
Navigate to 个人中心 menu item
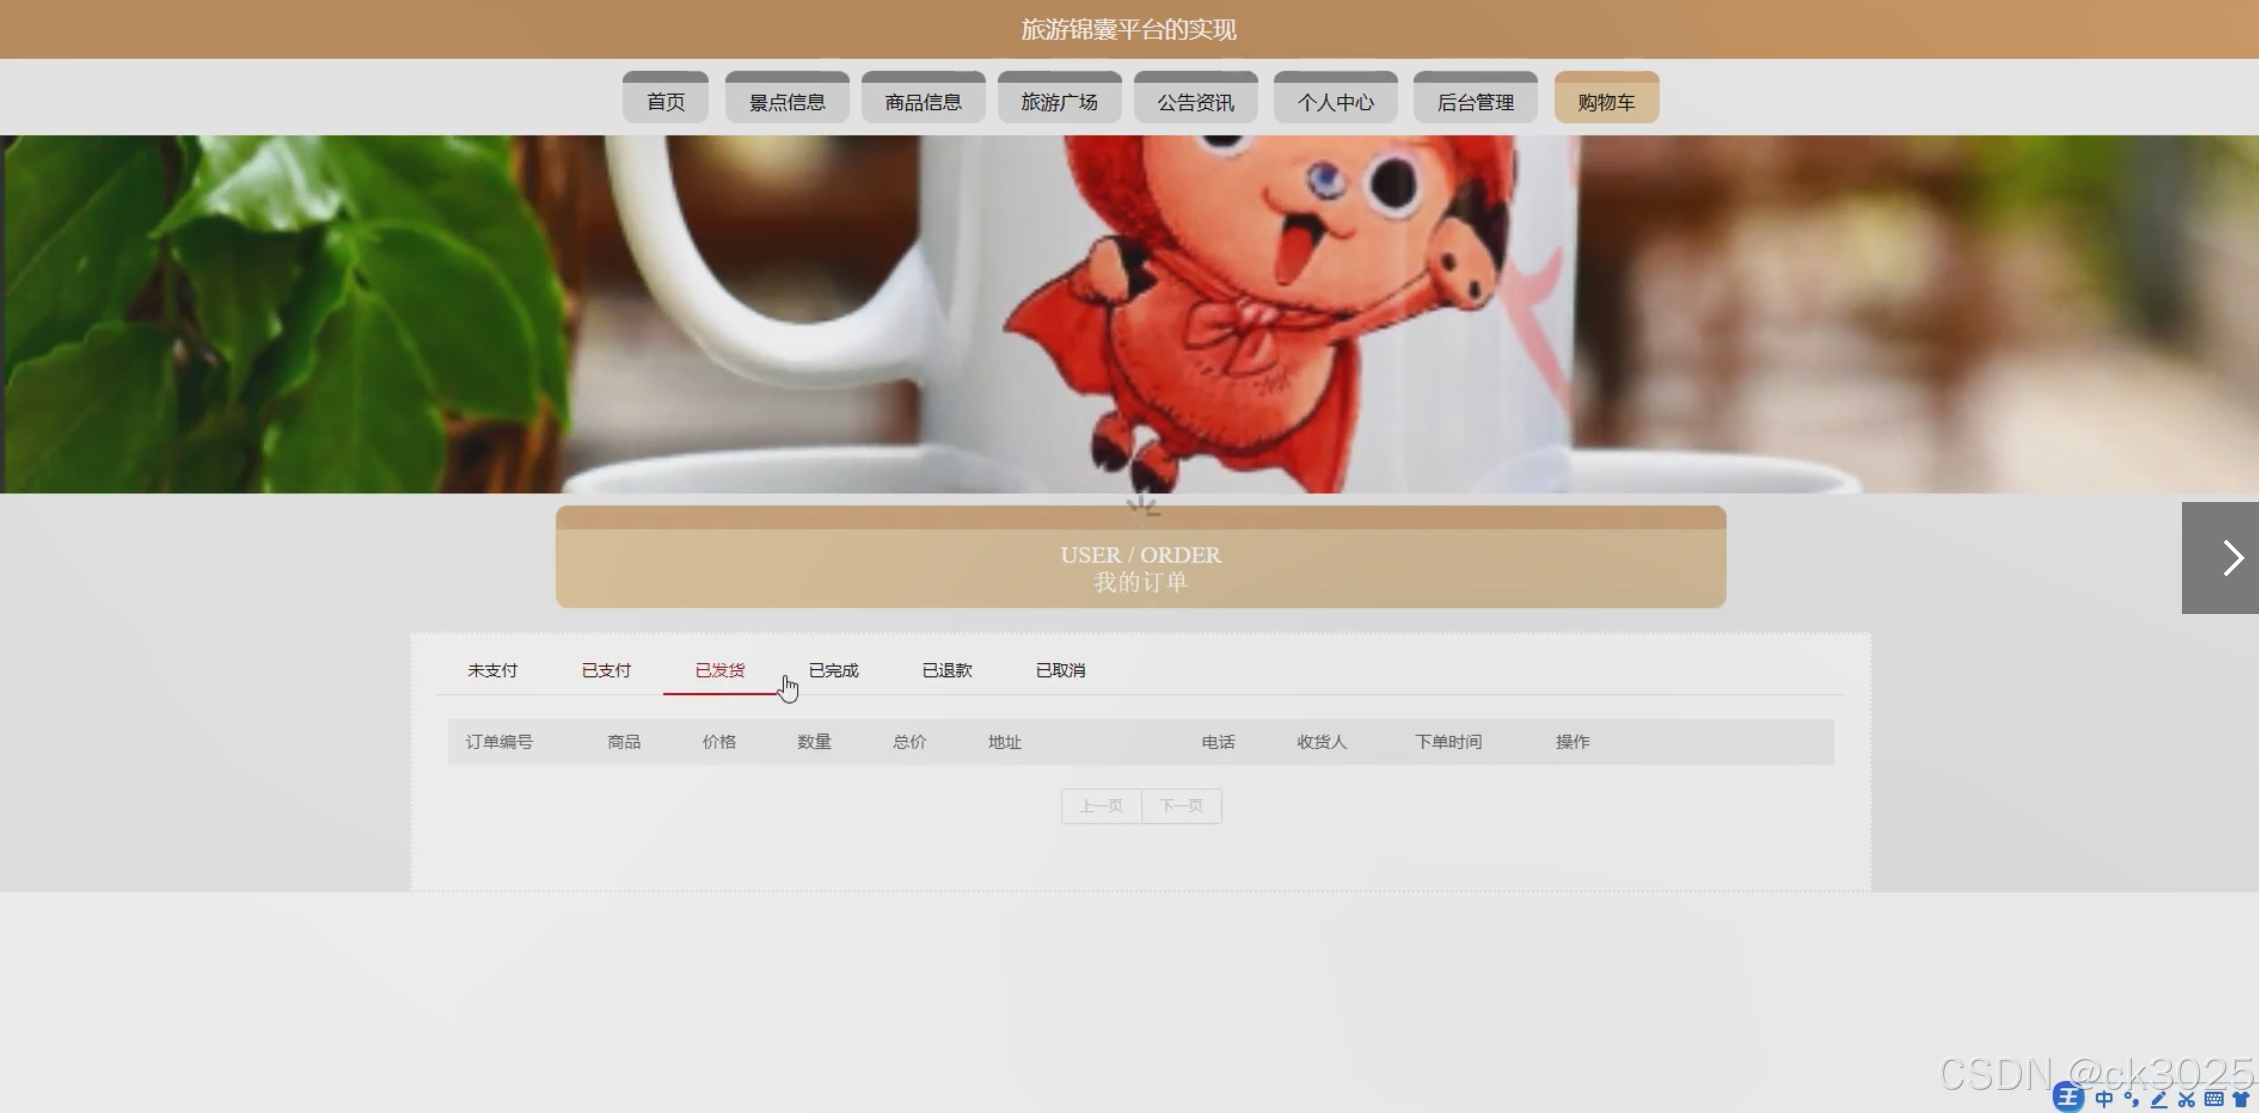pyautogui.click(x=1335, y=101)
